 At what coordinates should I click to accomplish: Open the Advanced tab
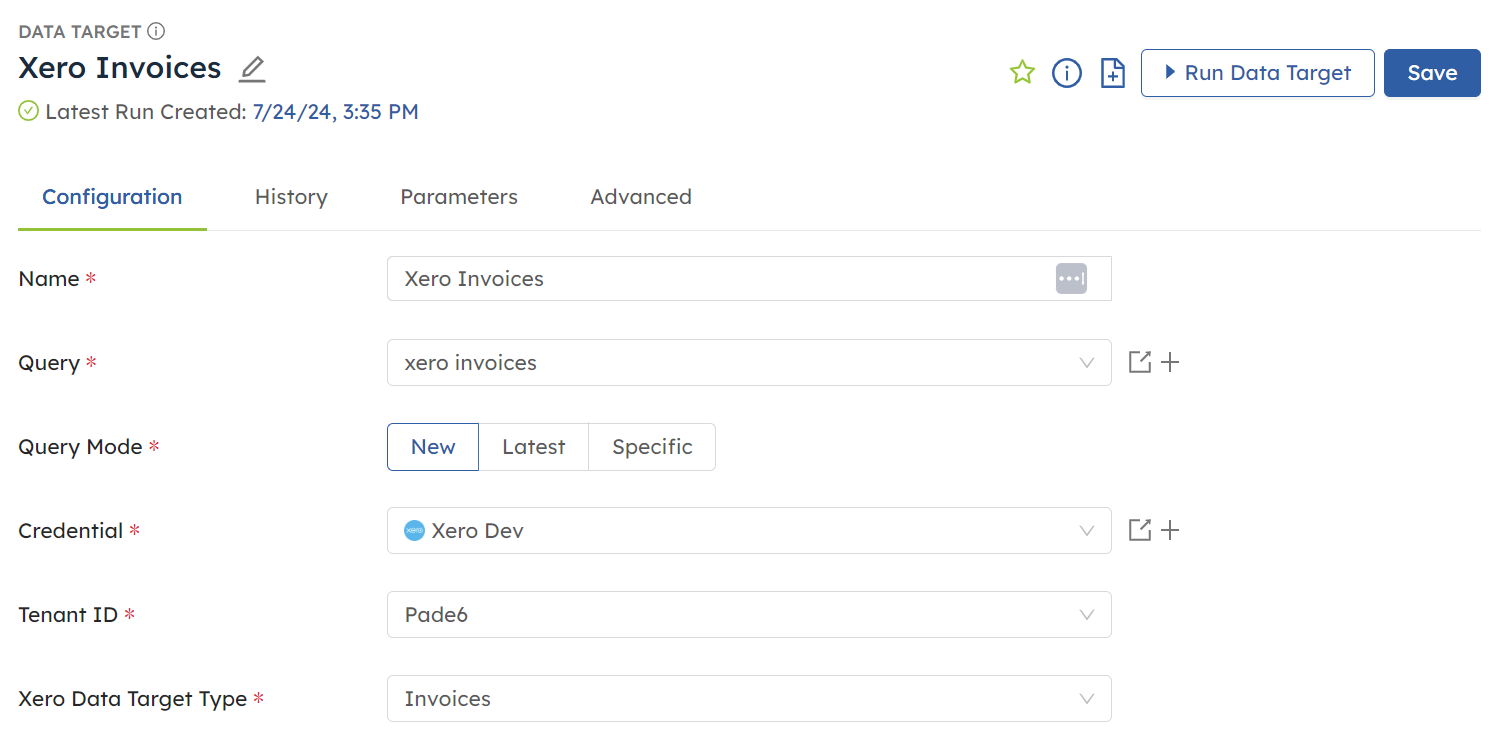coord(641,197)
